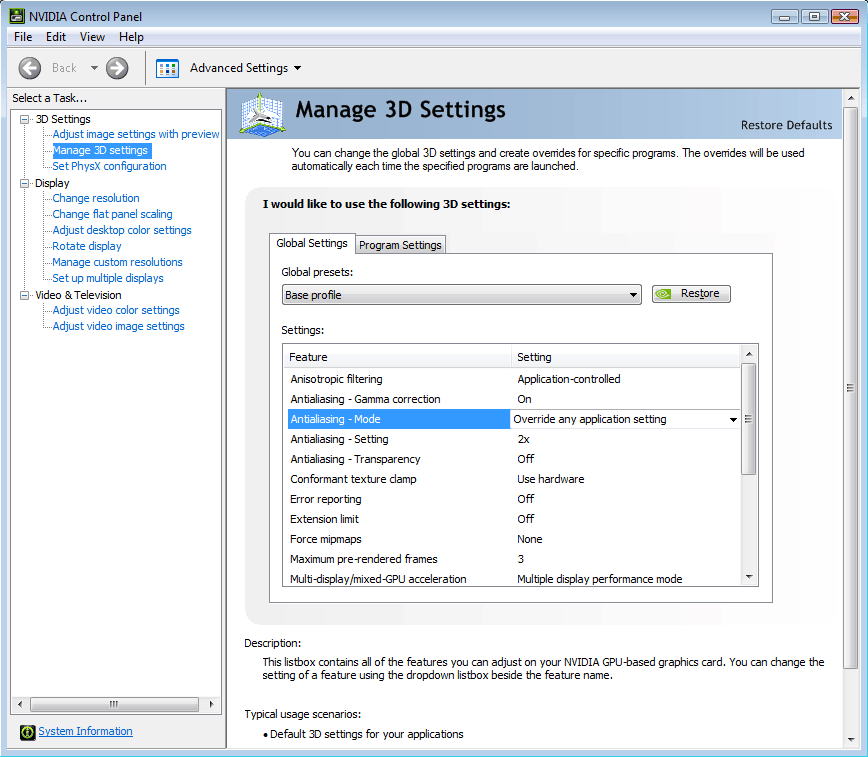Image resolution: width=868 pixels, height=757 pixels.
Task: Select the Conformant texture clamp row
Action: click(x=514, y=479)
